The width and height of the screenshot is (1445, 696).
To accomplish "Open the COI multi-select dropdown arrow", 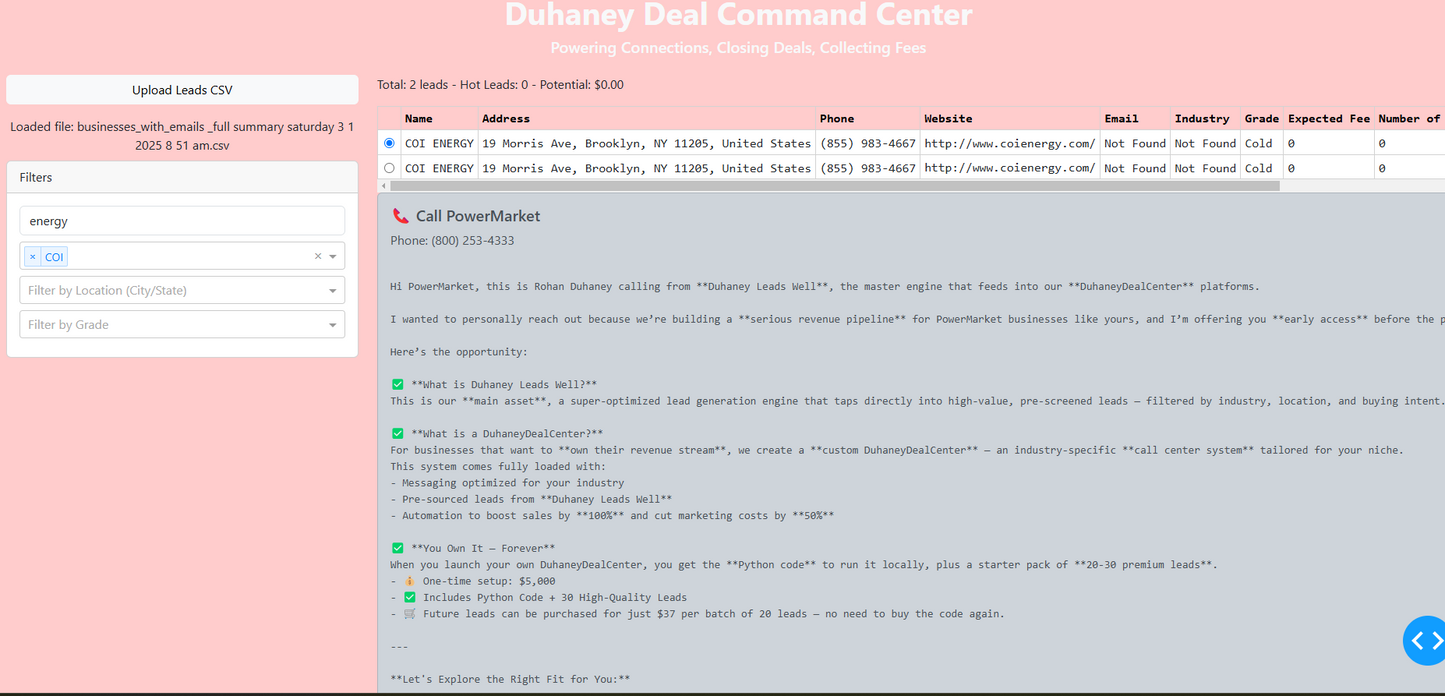I will coord(333,257).
